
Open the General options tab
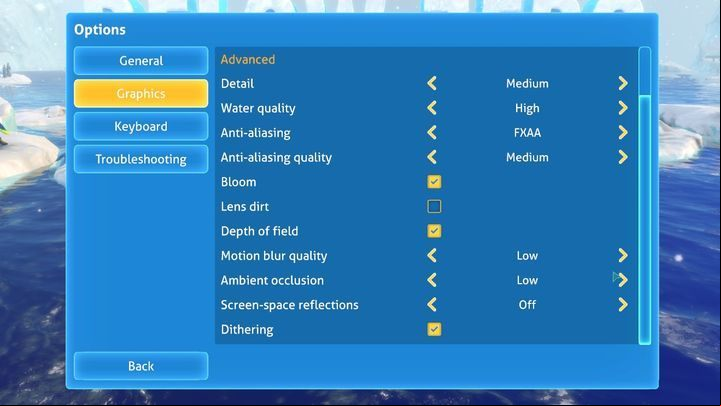point(141,61)
